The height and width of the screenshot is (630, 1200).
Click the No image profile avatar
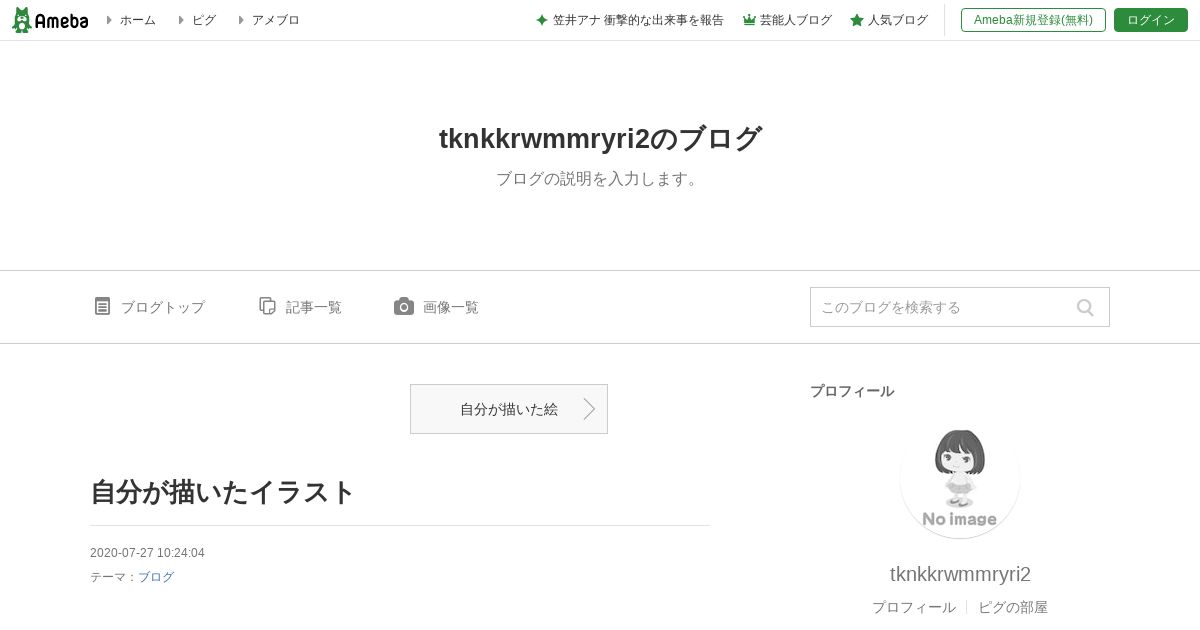coord(960,479)
